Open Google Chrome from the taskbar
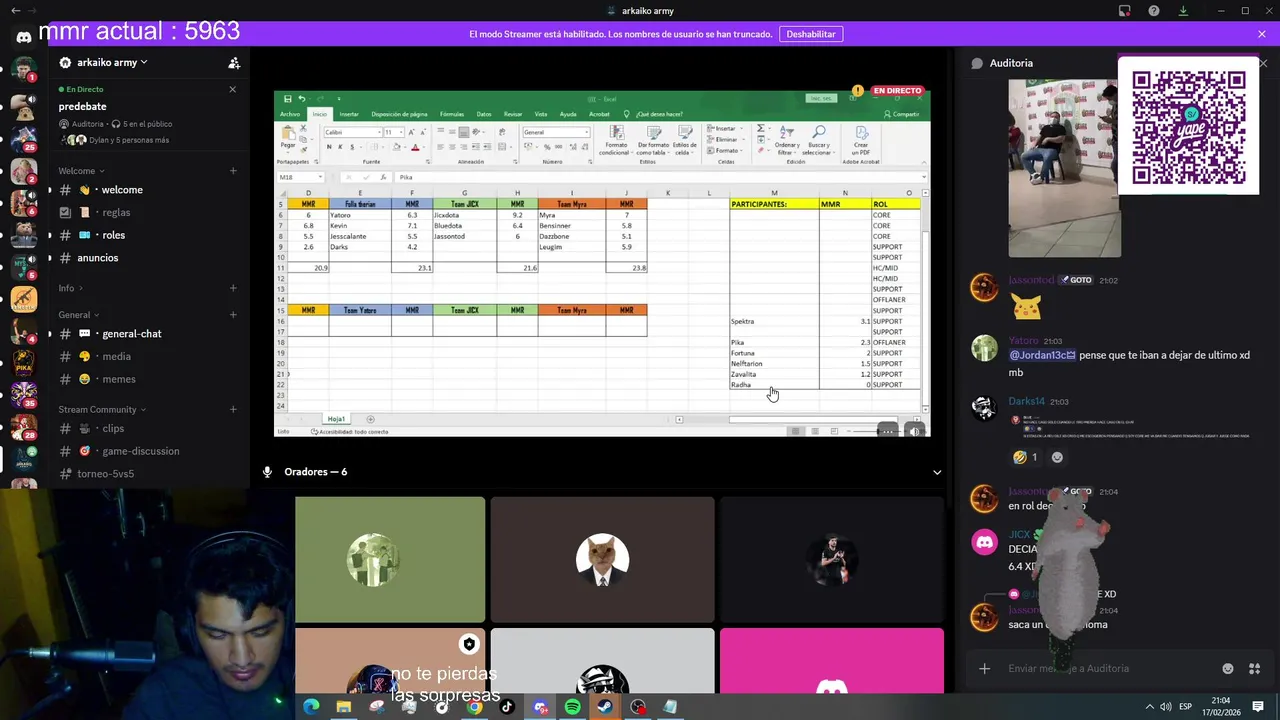1280x720 pixels. tap(474, 707)
